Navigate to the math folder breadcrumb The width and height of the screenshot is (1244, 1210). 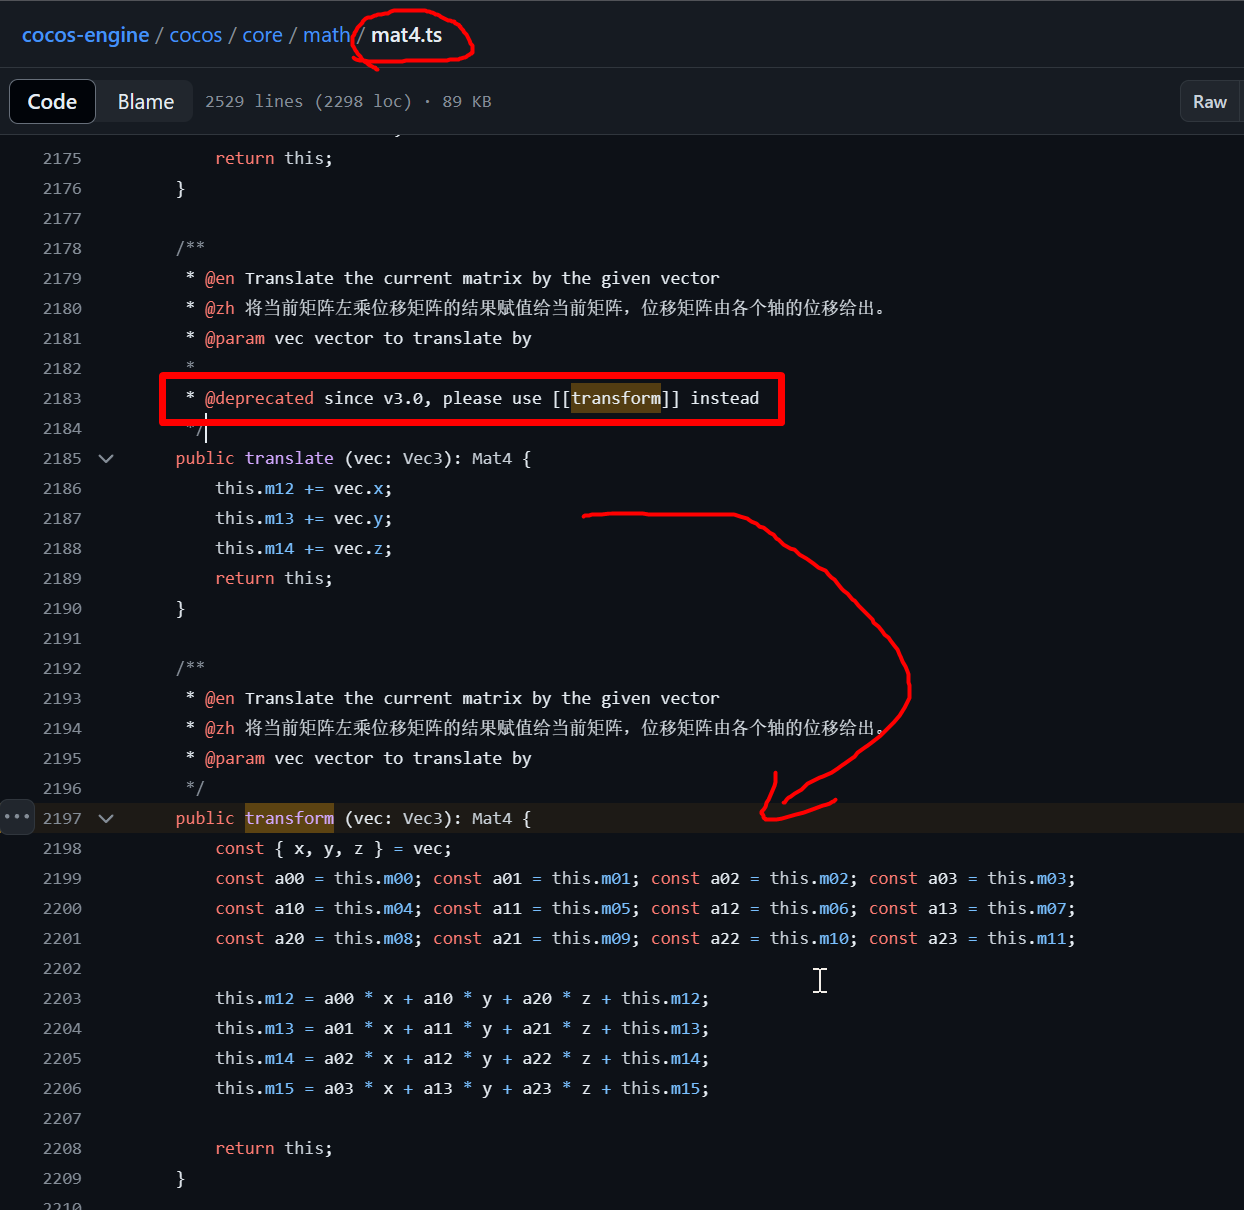[x=326, y=35]
